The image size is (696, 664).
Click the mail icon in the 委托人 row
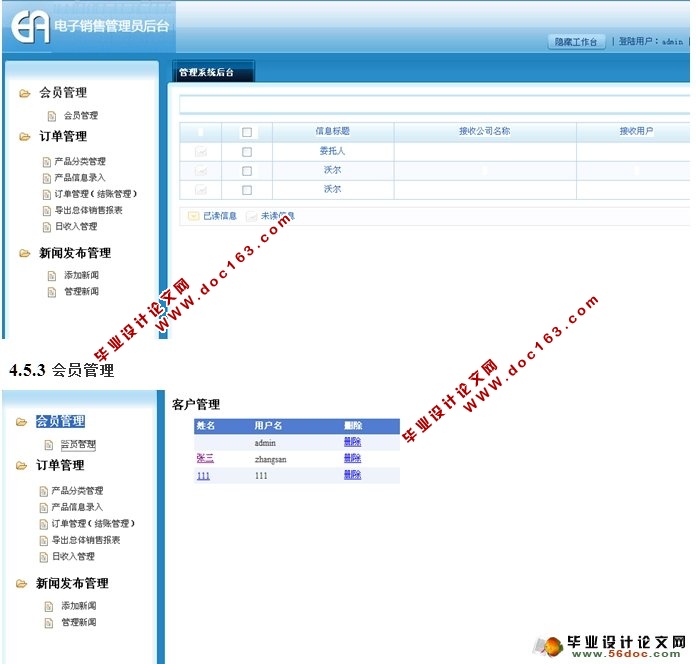point(201,152)
